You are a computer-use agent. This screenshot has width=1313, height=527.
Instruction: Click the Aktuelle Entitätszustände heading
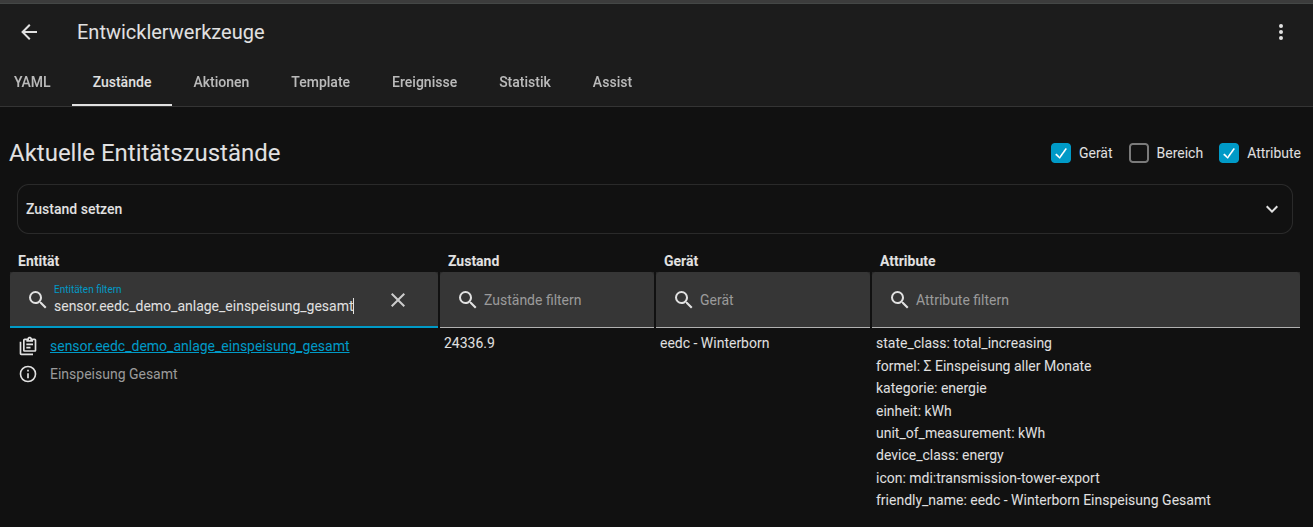coord(145,153)
